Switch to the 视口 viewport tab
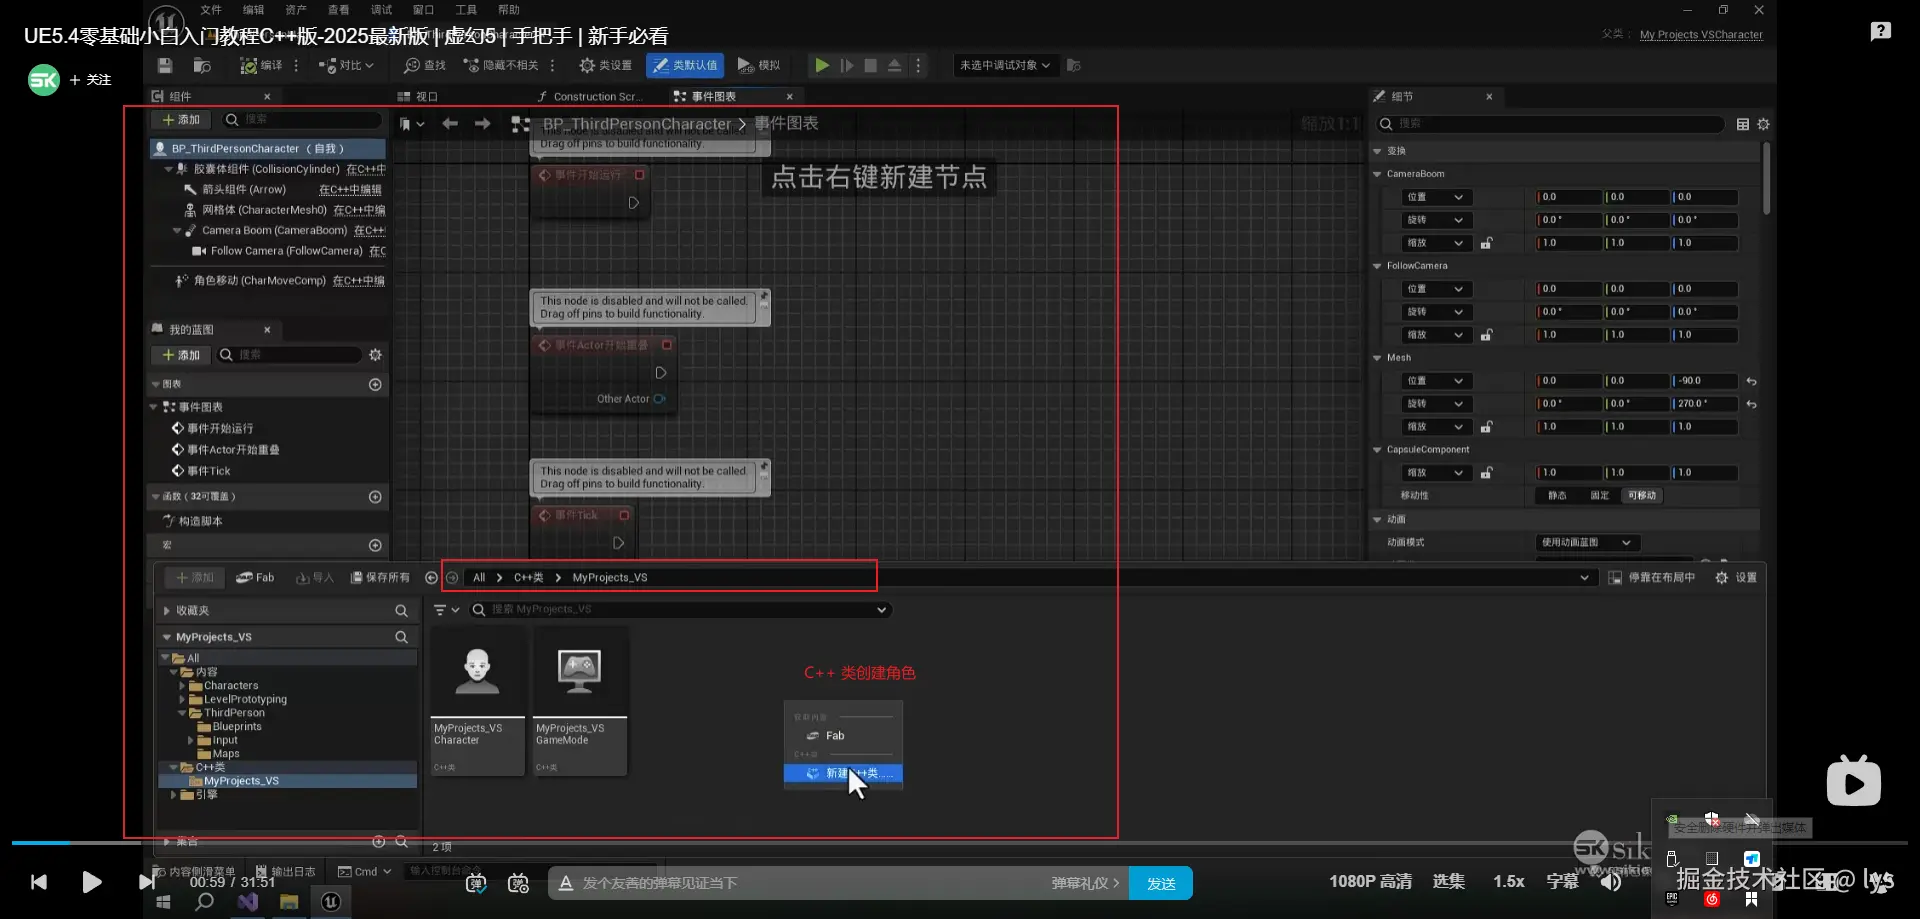This screenshot has height=919, width=1920. 418,96
